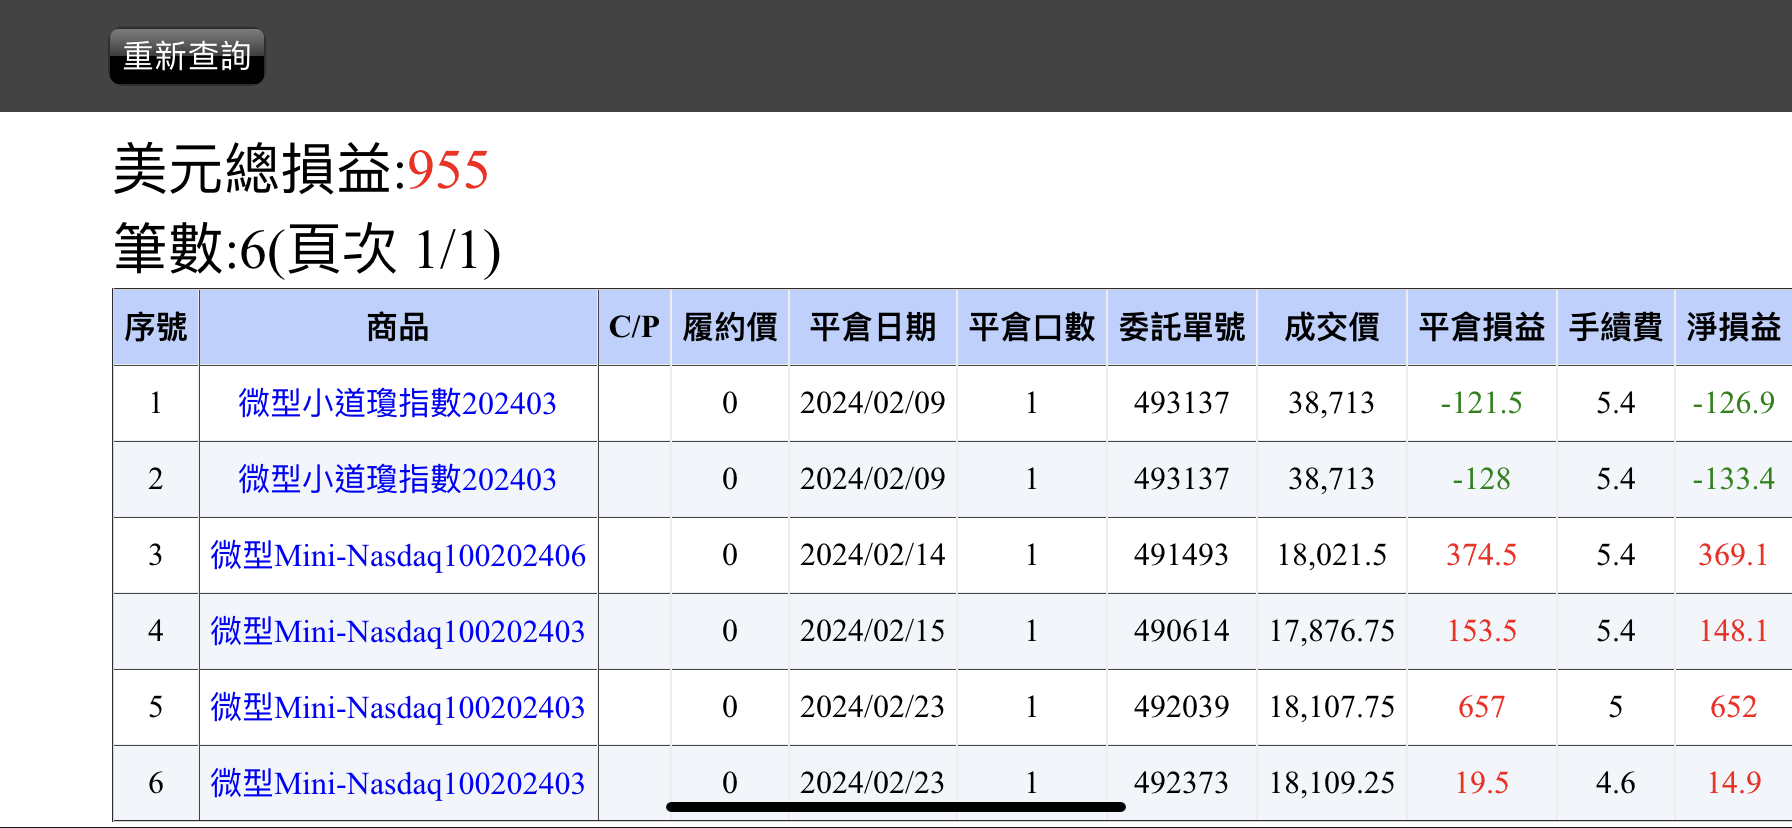Click the 平倉損益 column header
The width and height of the screenshot is (1792, 828).
pos(1482,327)
